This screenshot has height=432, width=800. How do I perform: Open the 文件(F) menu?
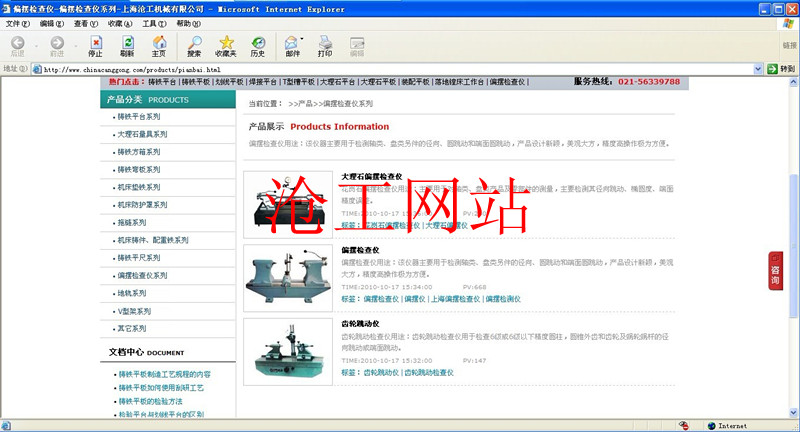point(18,23)
